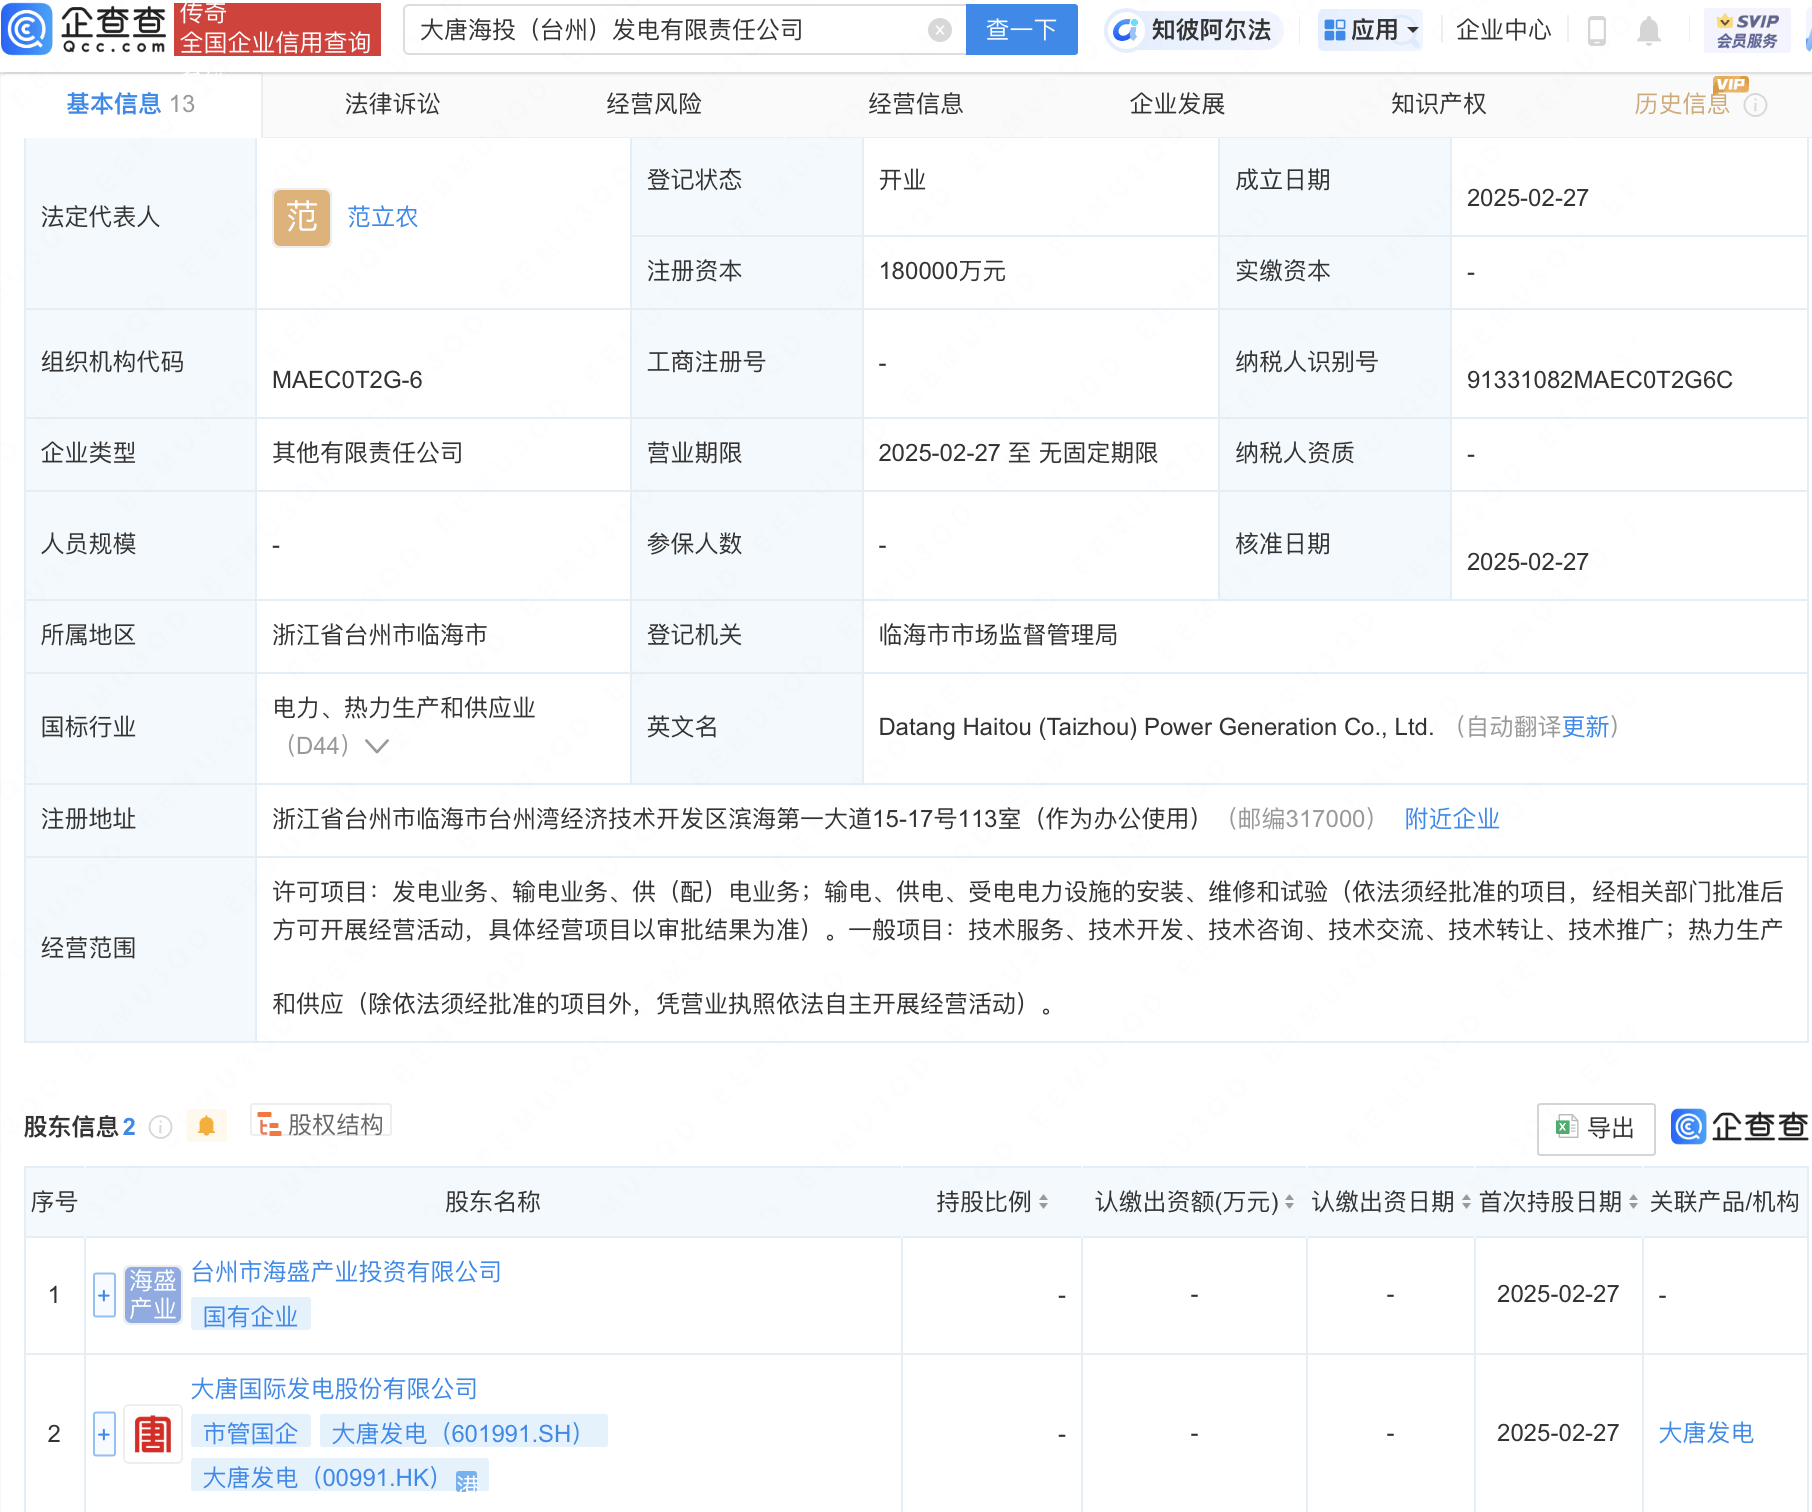Screen dimensions: 1812x1512
Task: Open 附近企业 nearby companies link
Action: (x=1452, y=819)
